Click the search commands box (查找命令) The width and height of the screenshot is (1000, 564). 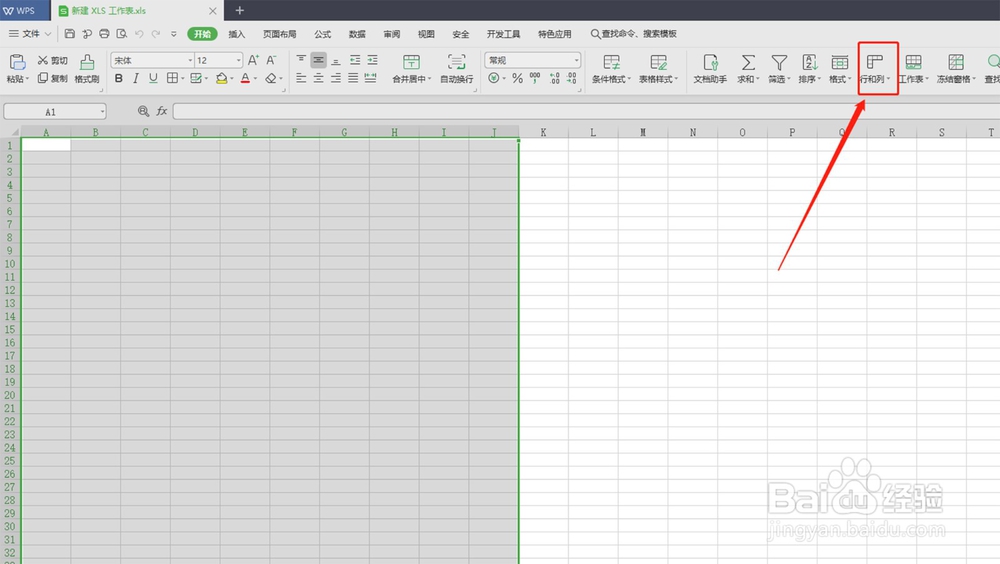(x=633, y=34)
